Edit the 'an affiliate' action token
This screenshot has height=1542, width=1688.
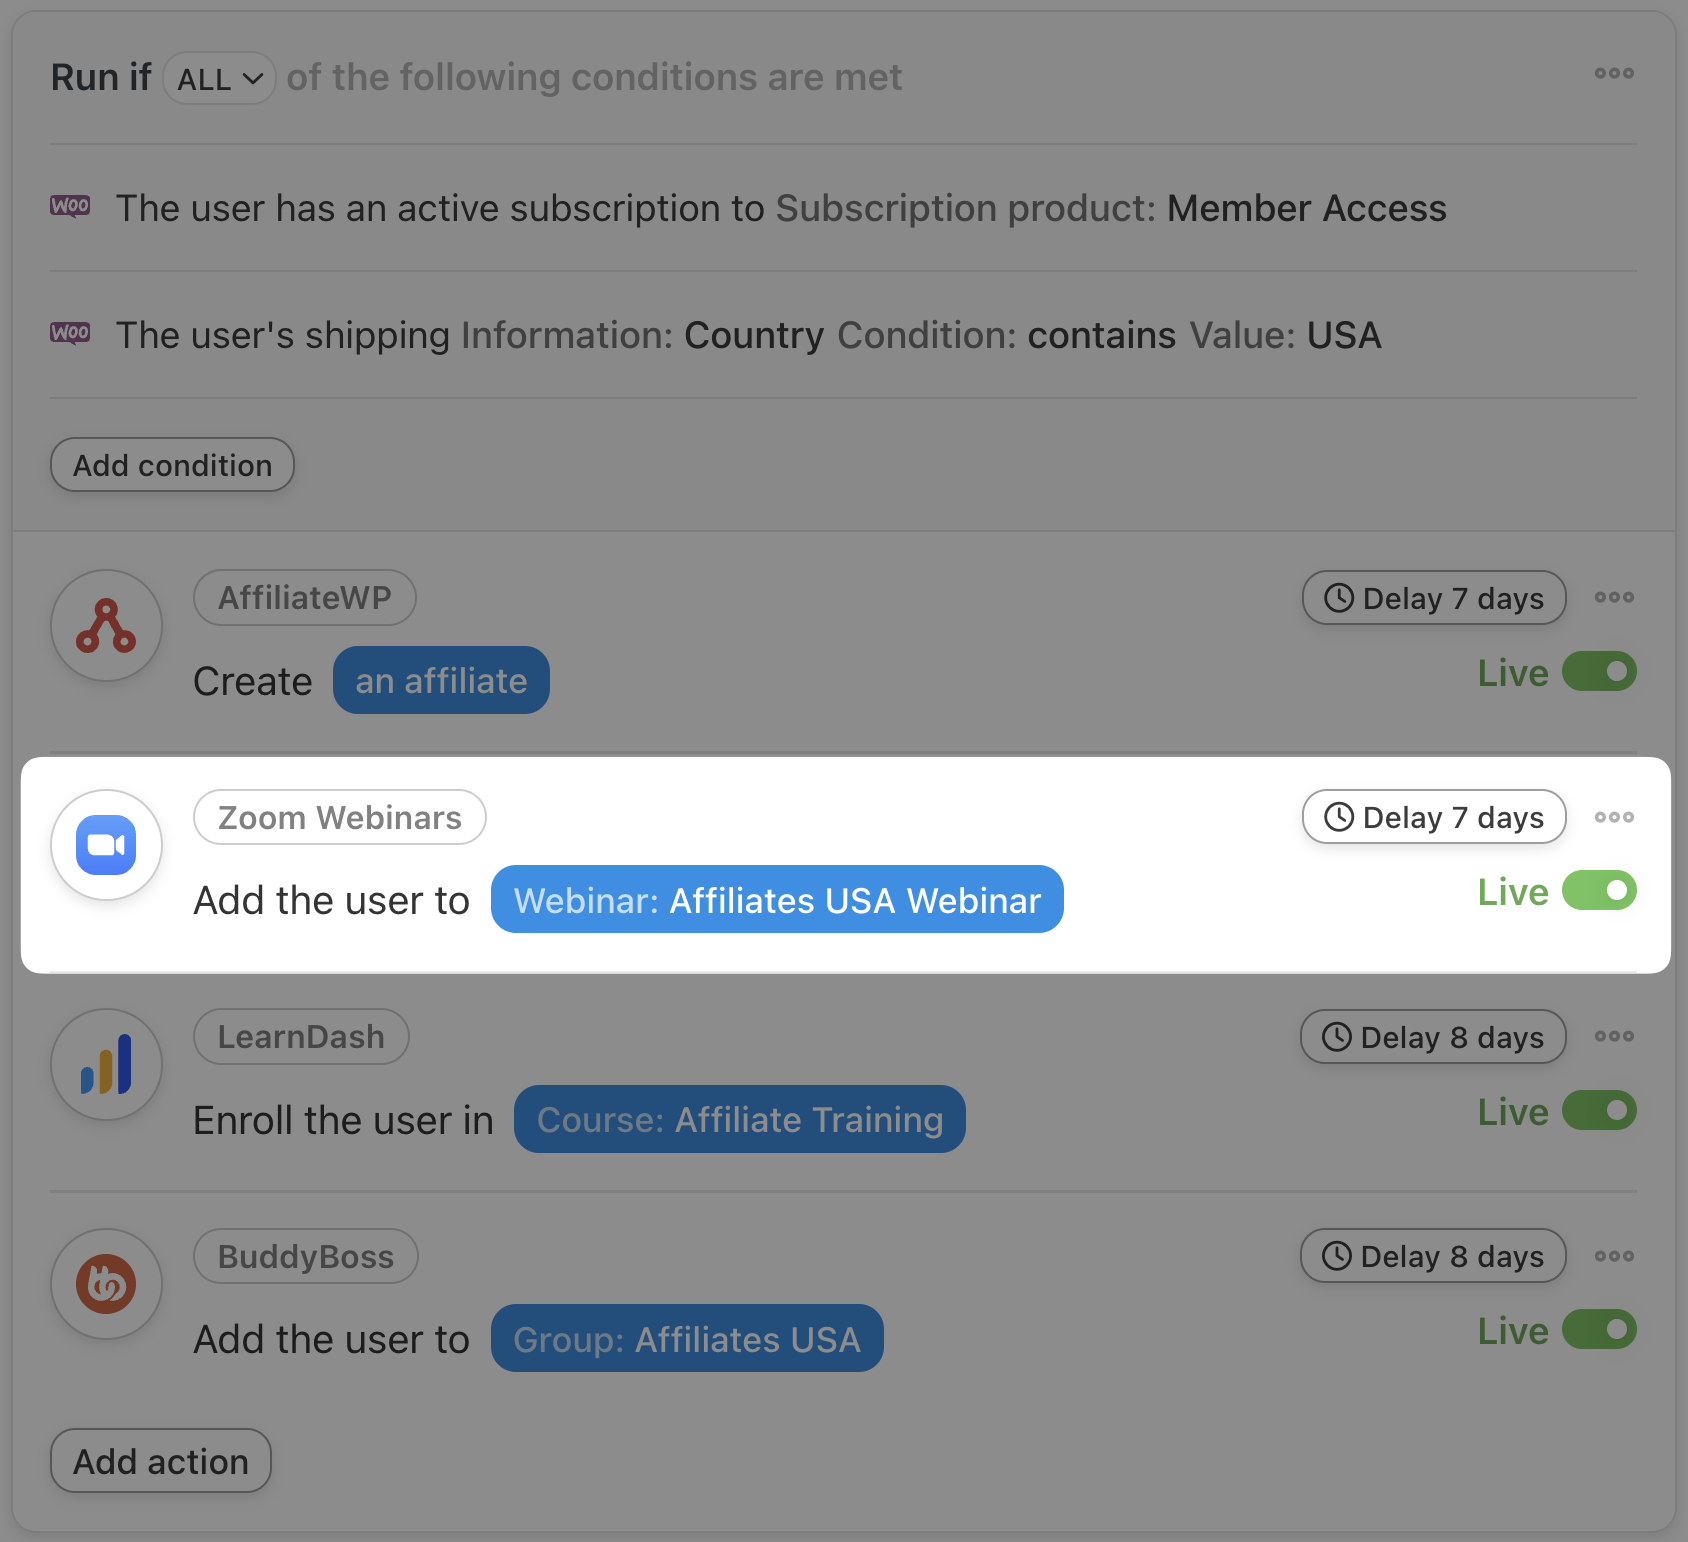(441, 680)
